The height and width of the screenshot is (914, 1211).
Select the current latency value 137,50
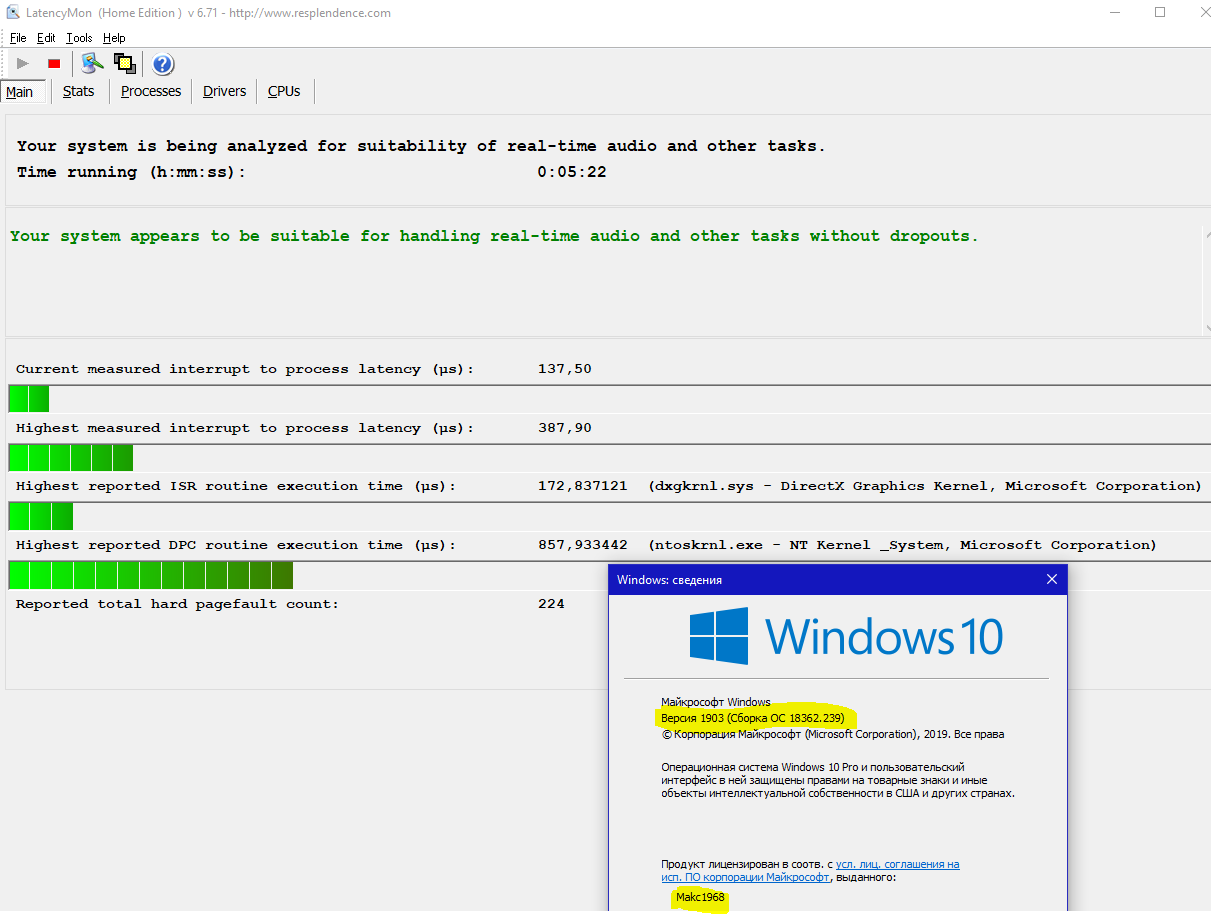pyautogui.click(x=565, y=369)
